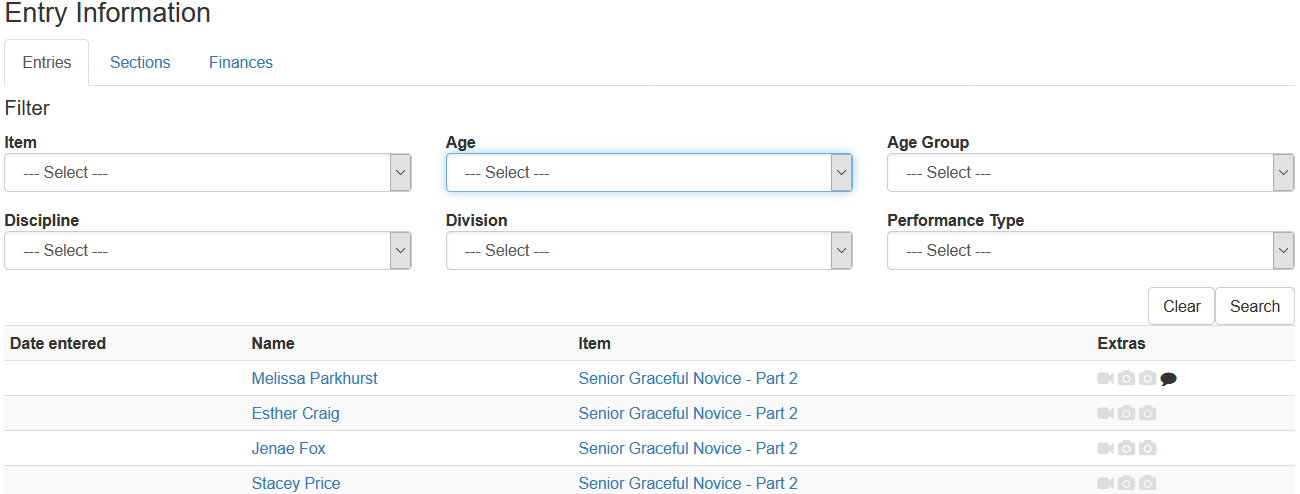Open Esther Craig's Senior Graceful Novice item link

[x=688, y=413]
